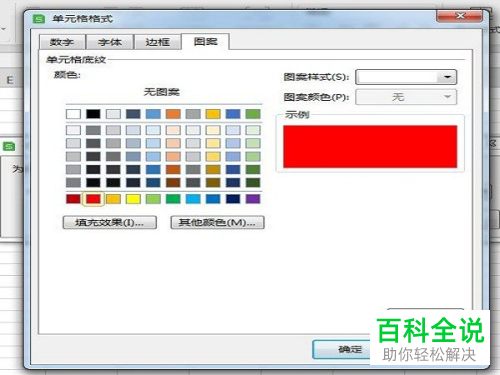500x375 pixels.
Task: Pick the orange-yellow swatch in standard colors row
Action: [113, 199]
